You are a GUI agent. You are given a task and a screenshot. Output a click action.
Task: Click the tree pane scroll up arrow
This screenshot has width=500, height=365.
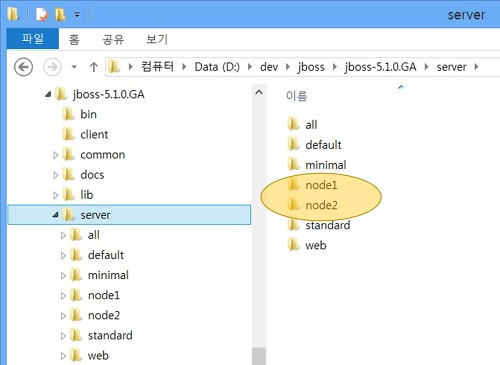259,92
